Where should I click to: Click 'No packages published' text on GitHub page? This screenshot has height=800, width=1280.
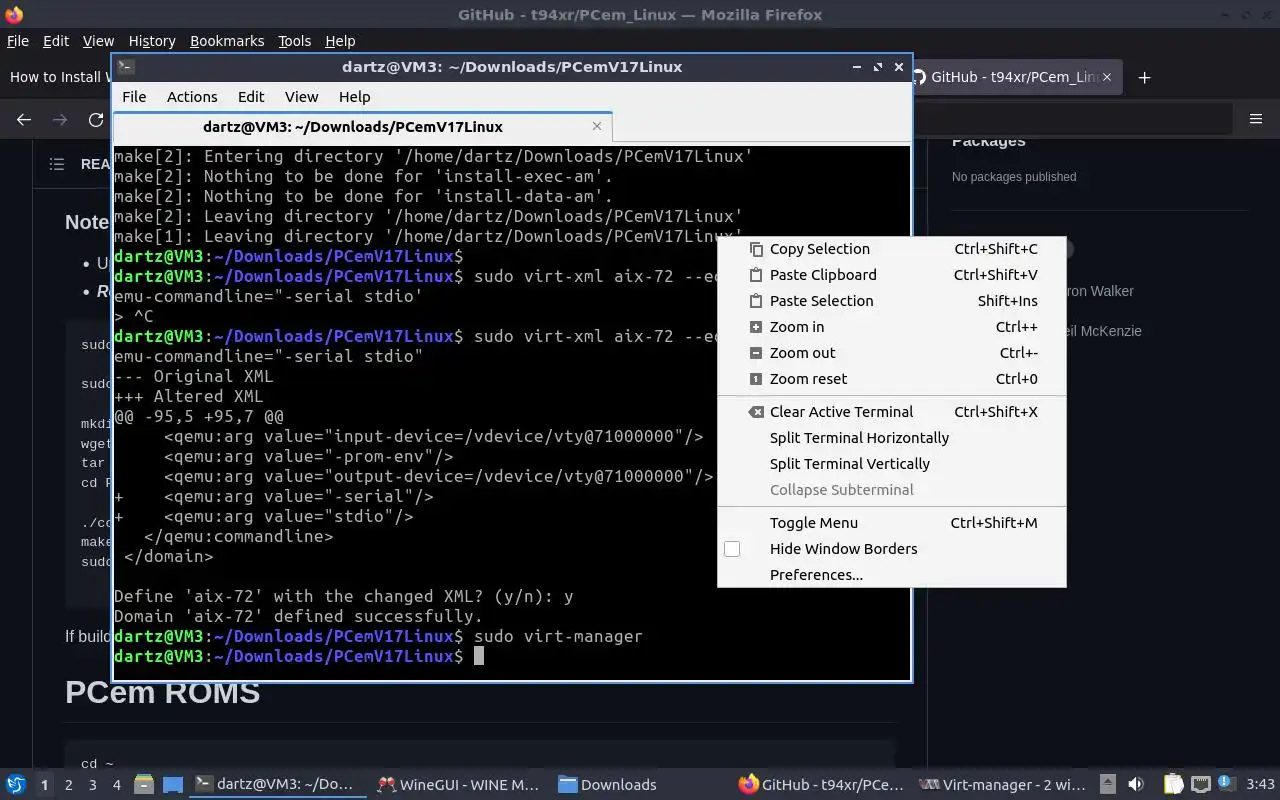coord(1014,177)
